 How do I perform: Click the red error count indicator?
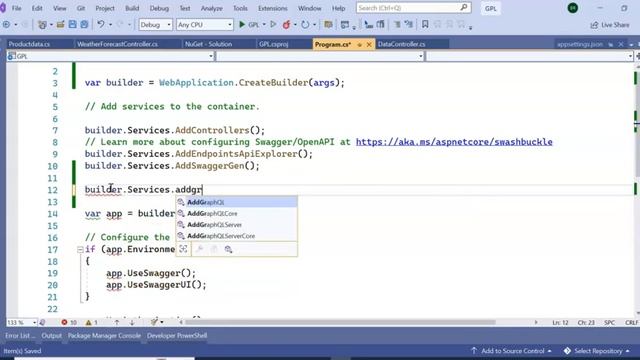(69, 322)
